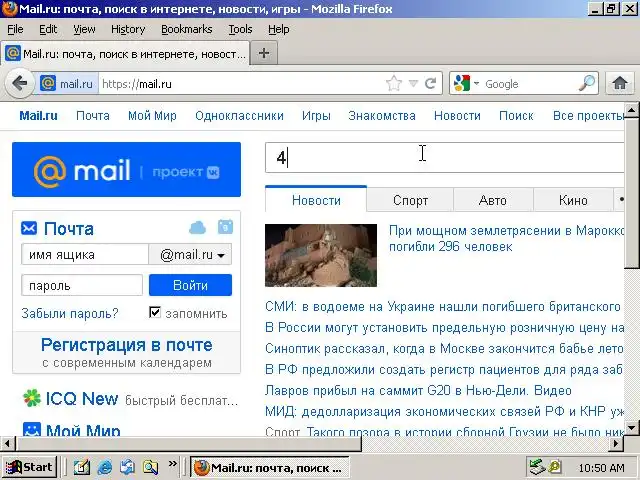
Task: Open Игры in top navigation
Action: click(x=316, y=116)
